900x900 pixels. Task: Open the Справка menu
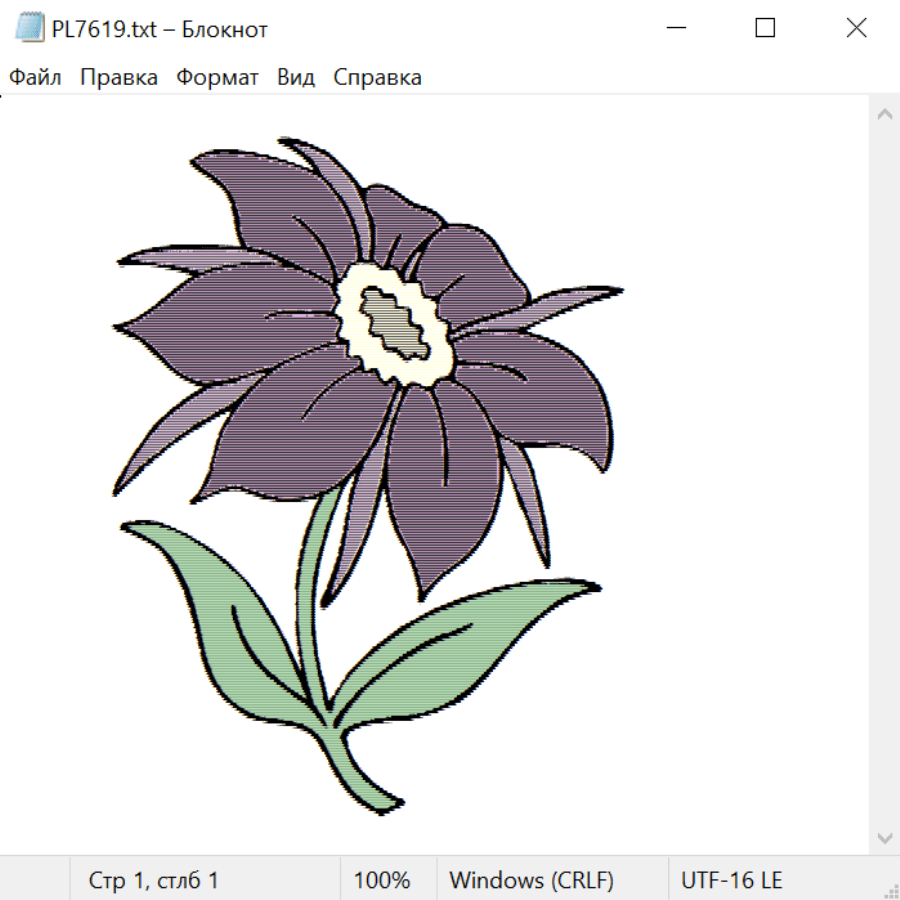tap(377, 78)
